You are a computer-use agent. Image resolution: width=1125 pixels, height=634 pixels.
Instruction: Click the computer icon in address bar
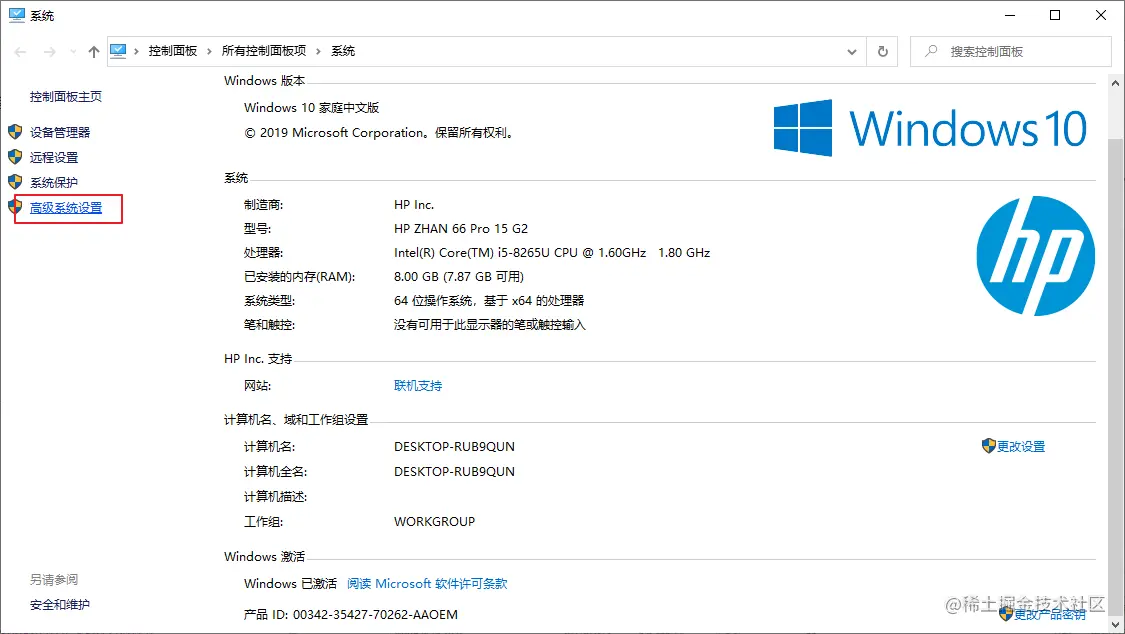118,51
